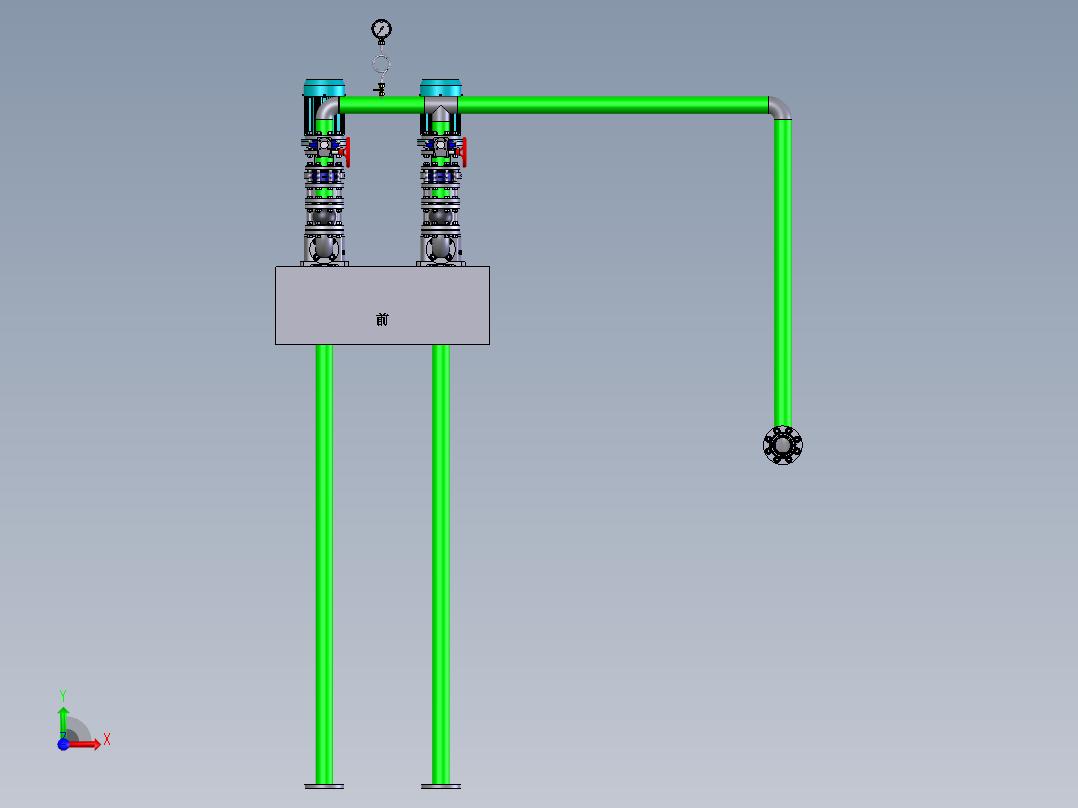Select the gray elbow above the left pump
The height and width of the screenshot is (808, 1078).
[327, 108]
